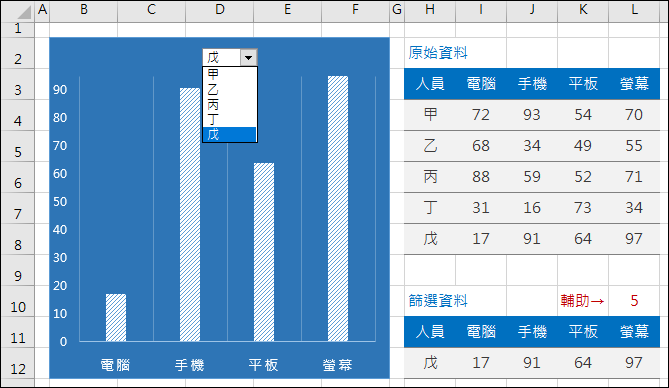Click the 篩選資料 title cell
The image size is (669, 388).
[x=438, y=300]
